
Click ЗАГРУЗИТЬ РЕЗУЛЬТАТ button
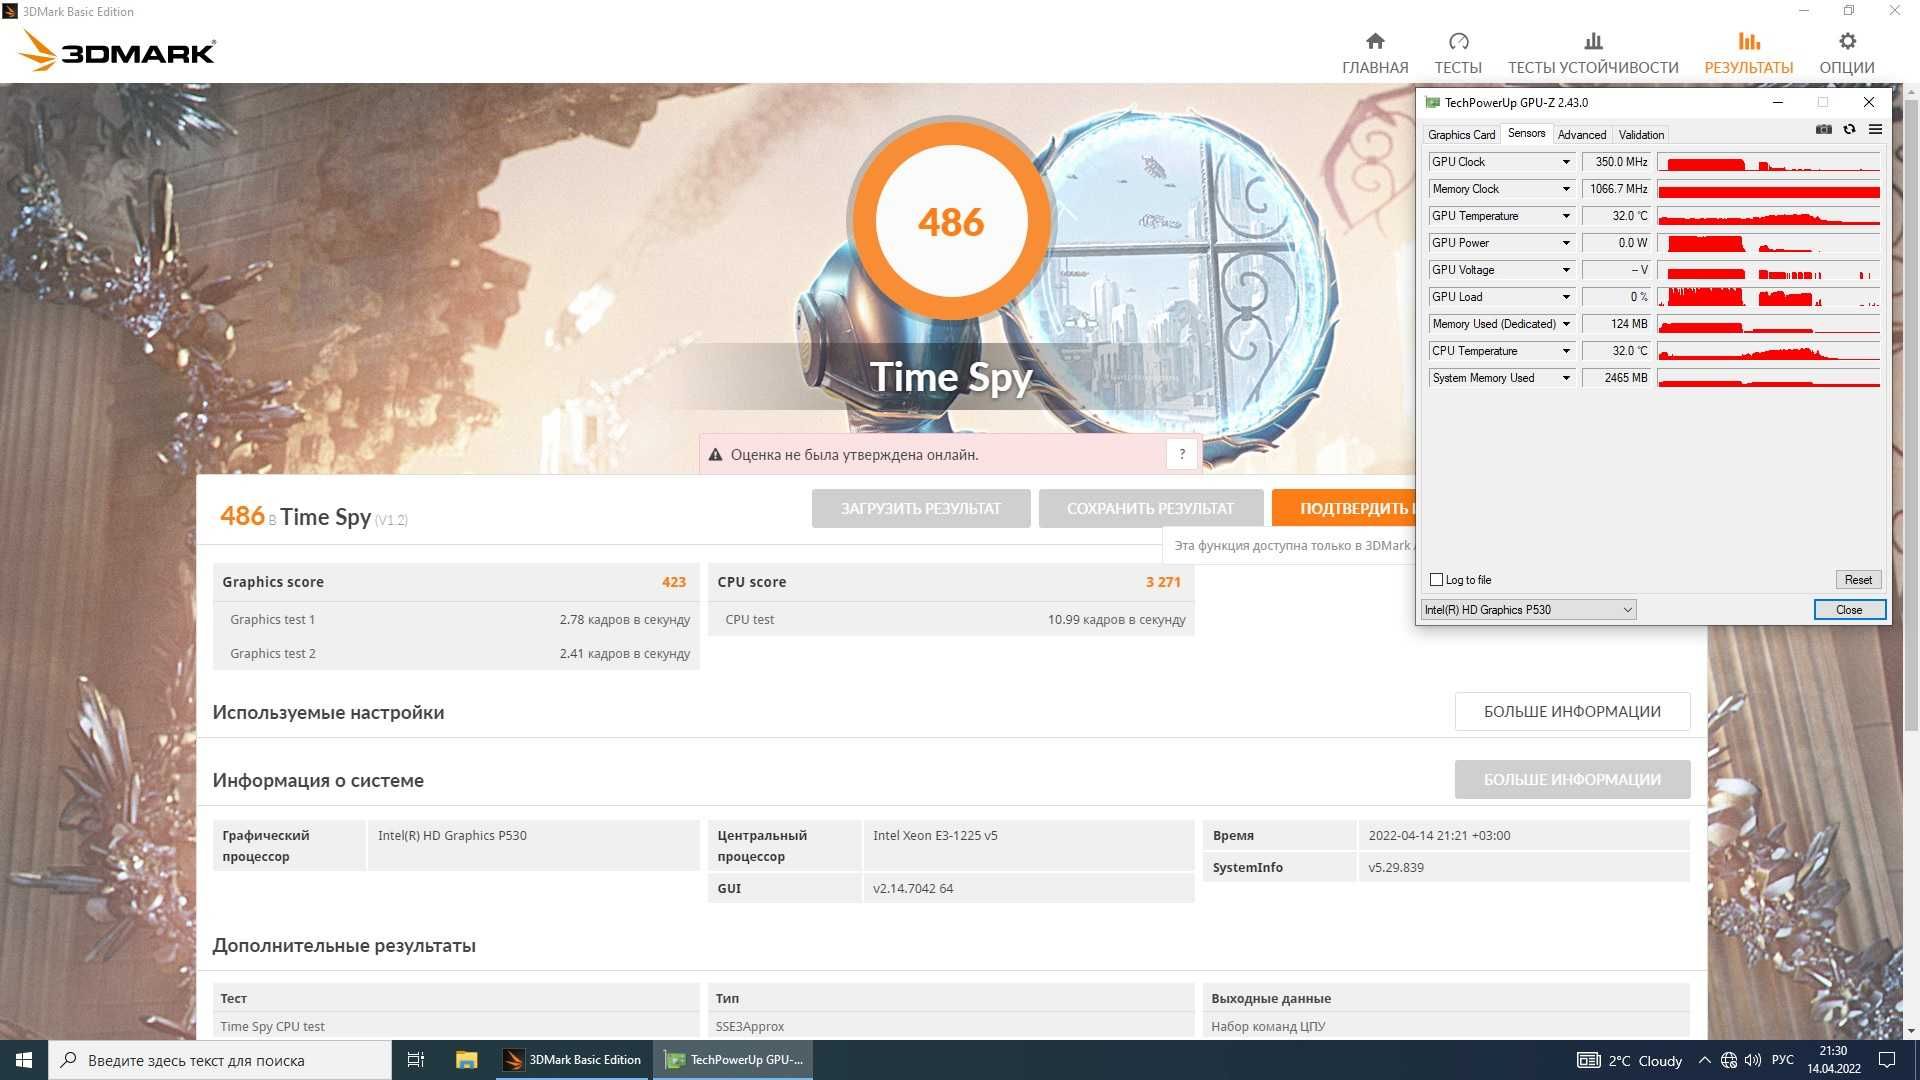(921, 508)
